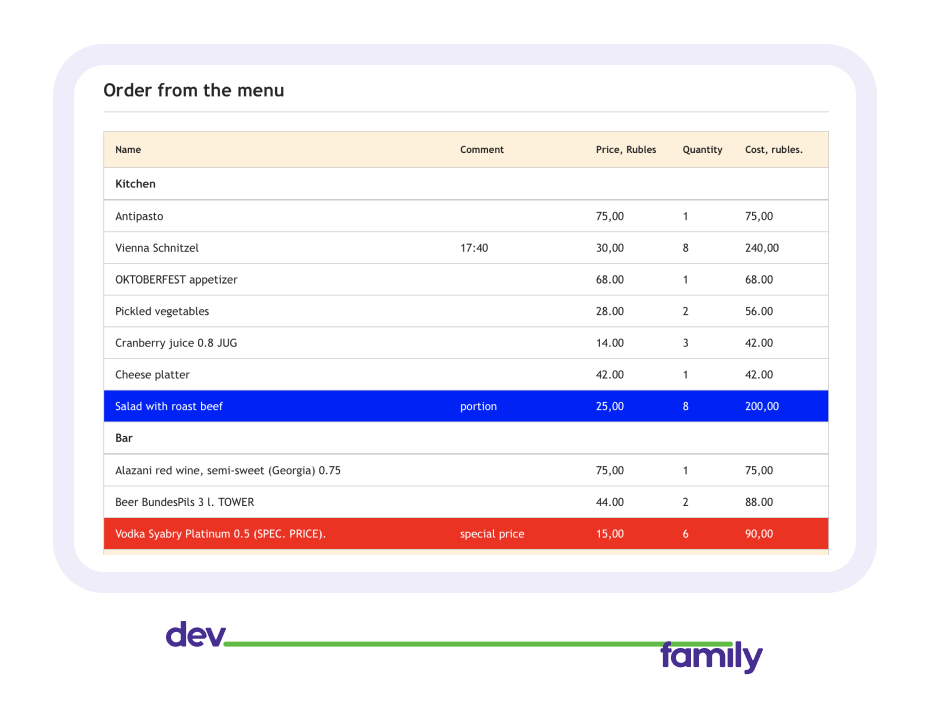Click the Quantity column header

tap(702, 150)
